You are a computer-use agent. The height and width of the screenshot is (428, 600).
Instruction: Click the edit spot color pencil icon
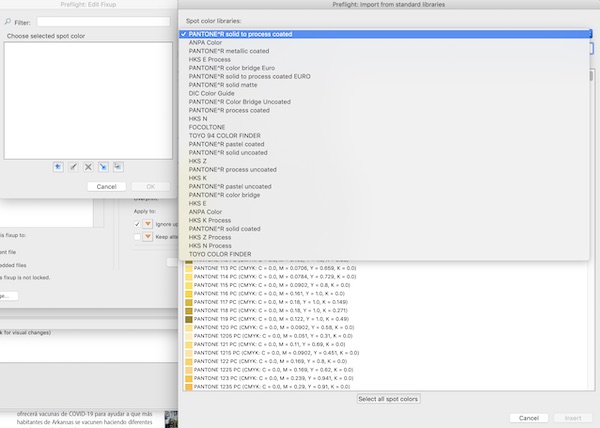pos(73,167)
